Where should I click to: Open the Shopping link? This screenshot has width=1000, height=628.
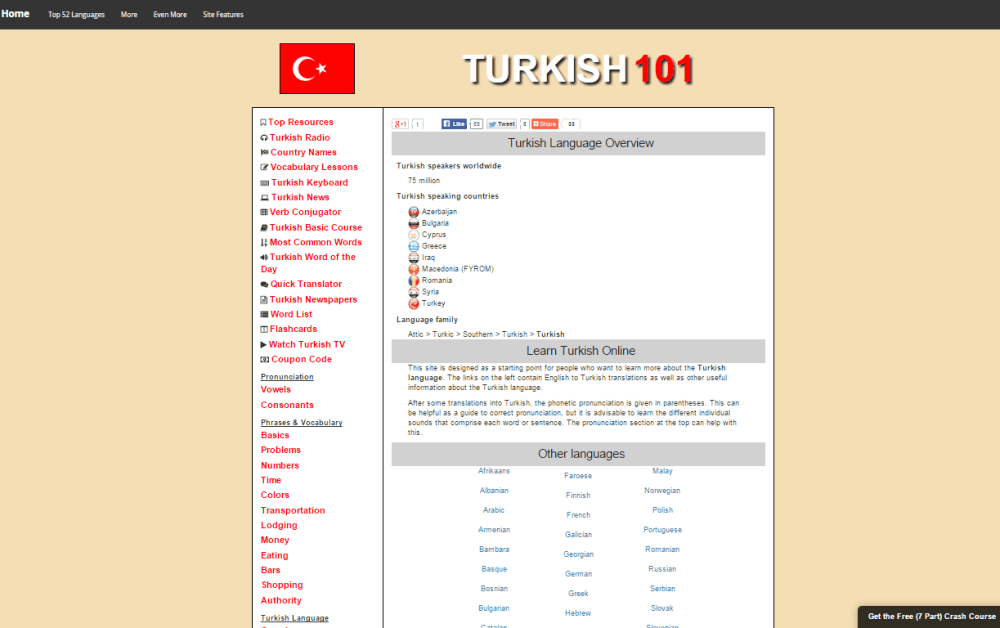[282, 585]
